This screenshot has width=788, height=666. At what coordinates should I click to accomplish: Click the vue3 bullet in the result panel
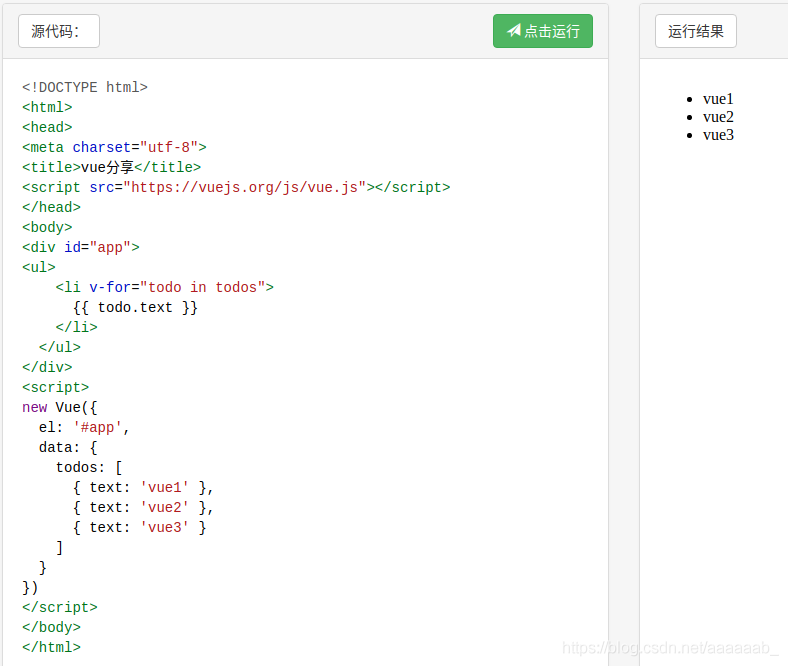718,135
